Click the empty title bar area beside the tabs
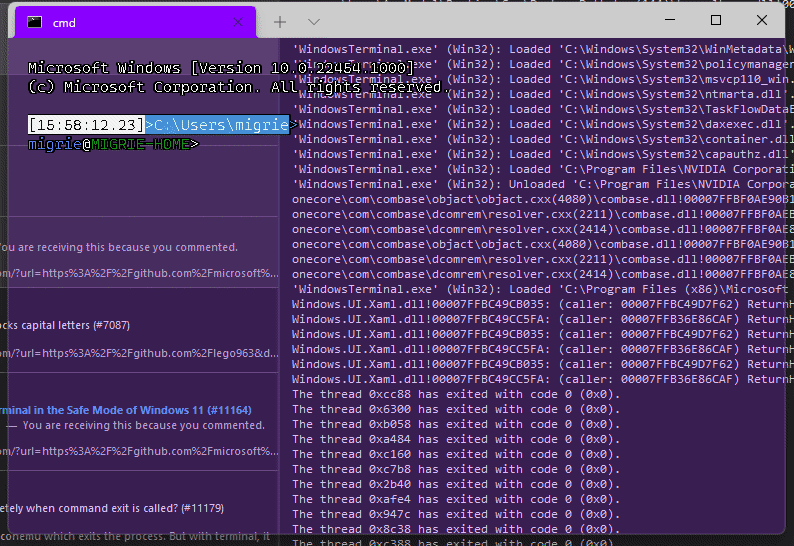 [x=486, y=21]
